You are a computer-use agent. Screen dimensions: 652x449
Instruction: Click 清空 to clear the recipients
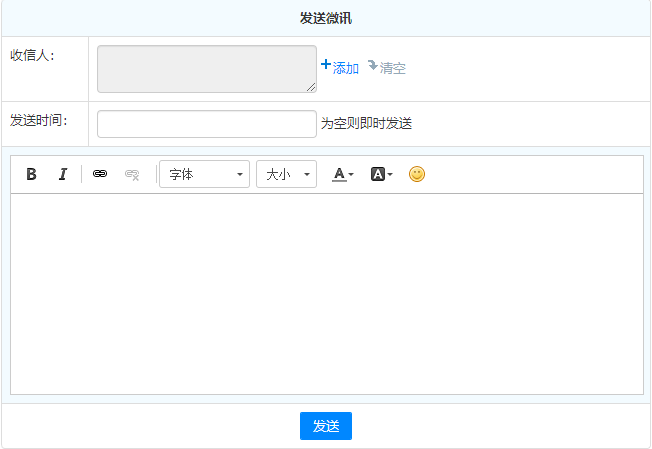pos(387,68)
